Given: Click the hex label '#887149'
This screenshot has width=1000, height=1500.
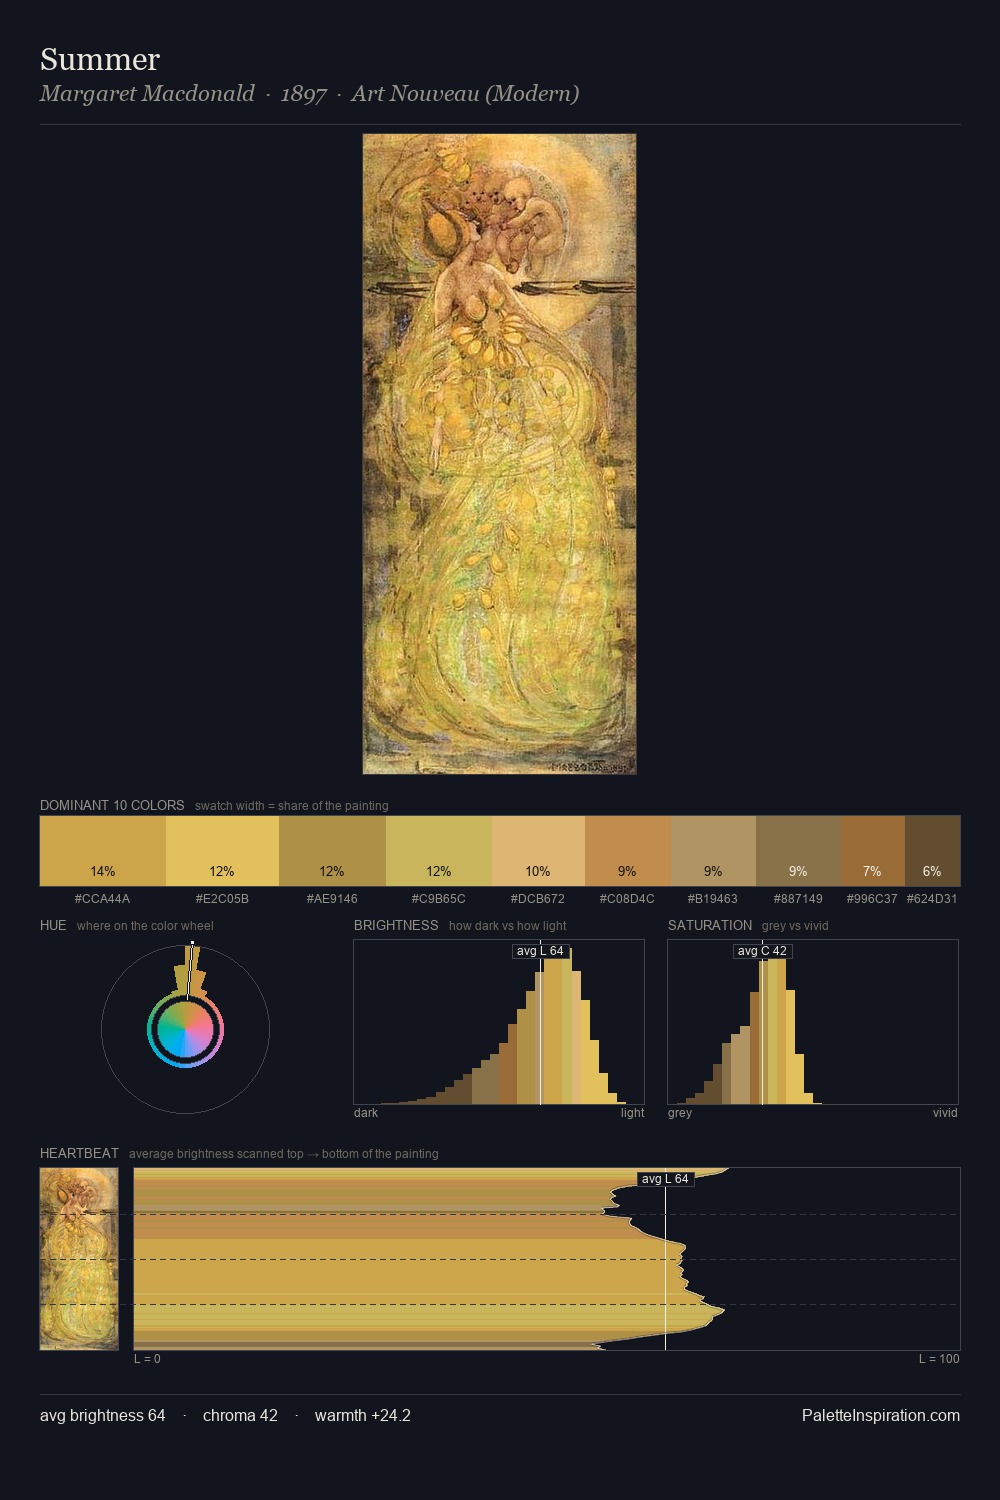Looking at the screenshot, I should 798,899.
